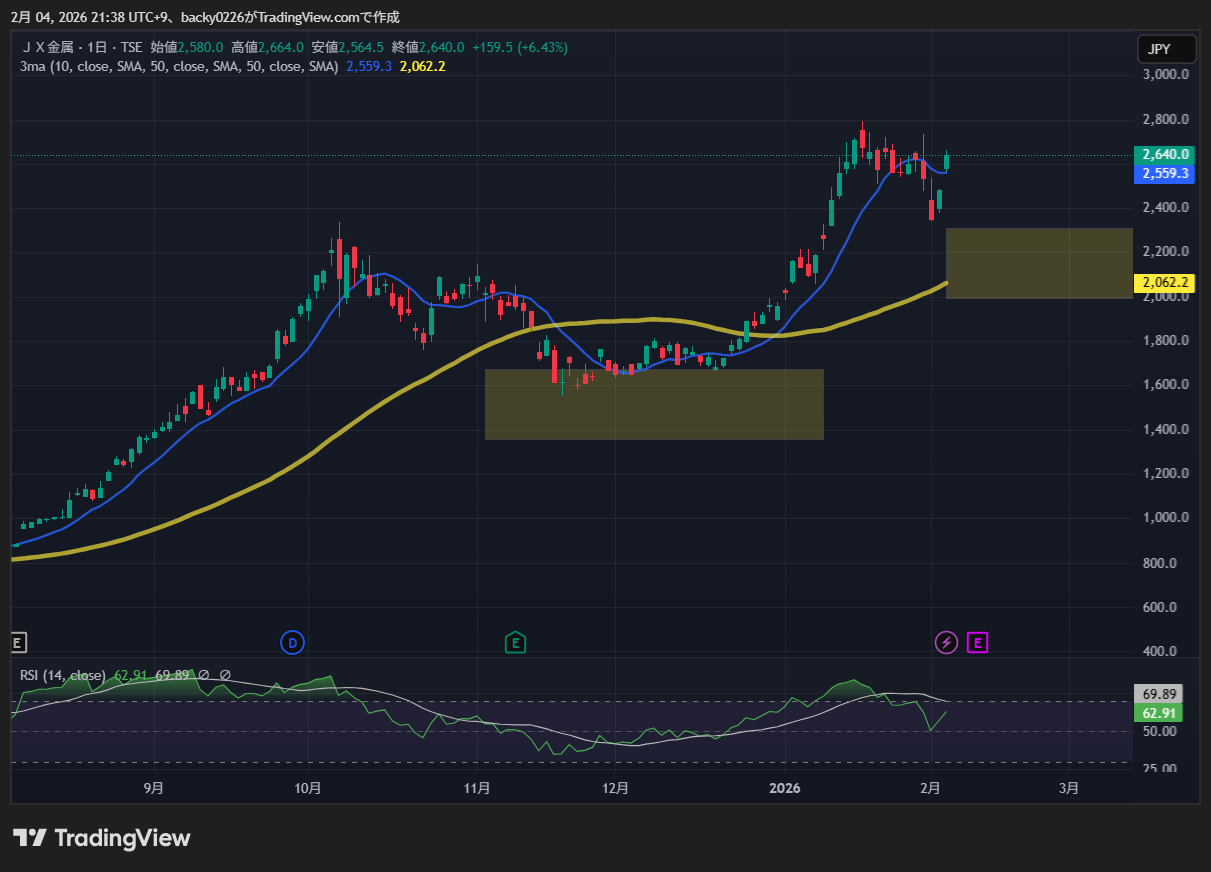Click the 11月 label on the time axis
Viewport: 1211px width, 872px height.
tap(478, 788)
